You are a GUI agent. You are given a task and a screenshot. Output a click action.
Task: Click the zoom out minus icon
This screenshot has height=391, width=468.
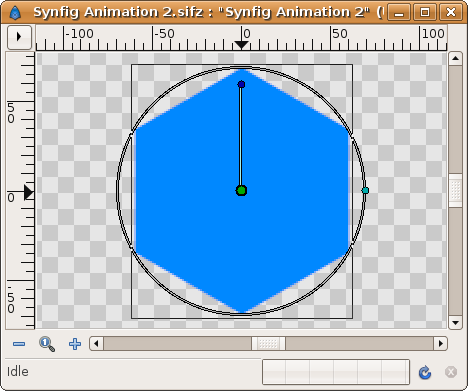[x=19, y=344]
